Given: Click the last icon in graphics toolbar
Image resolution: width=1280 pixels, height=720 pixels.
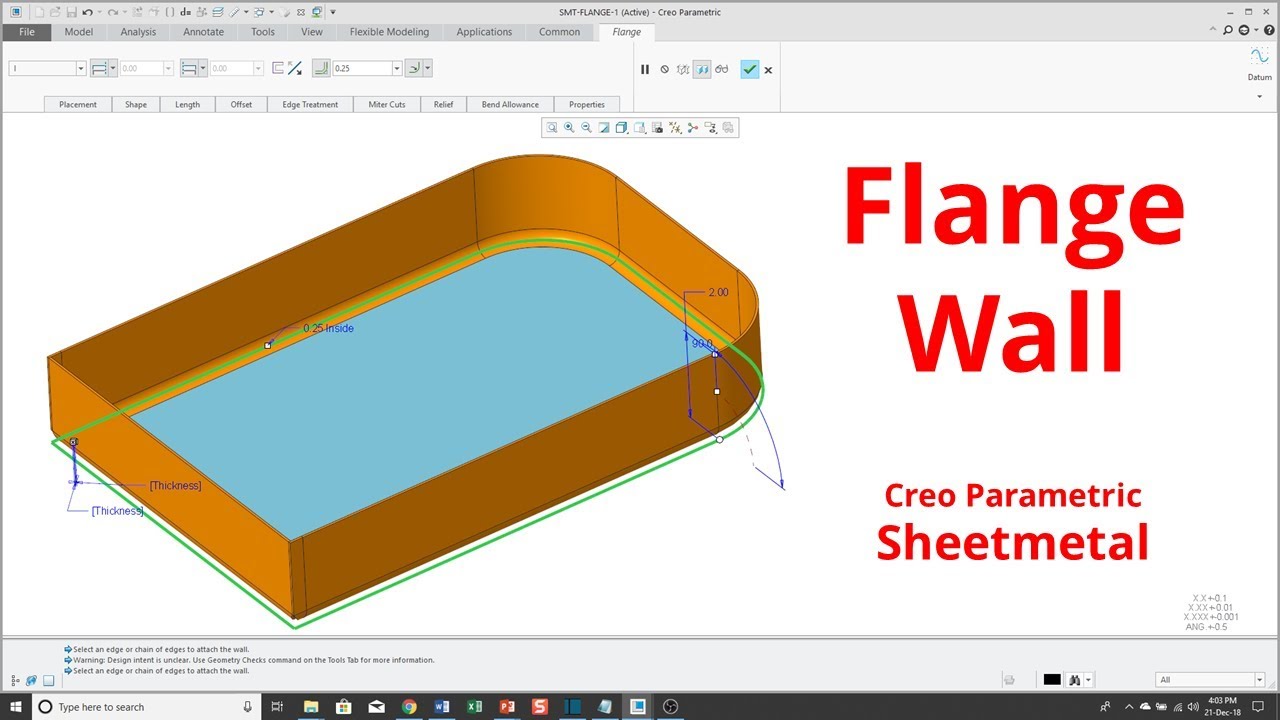Looking at the screenshot, I should (728, 127).
